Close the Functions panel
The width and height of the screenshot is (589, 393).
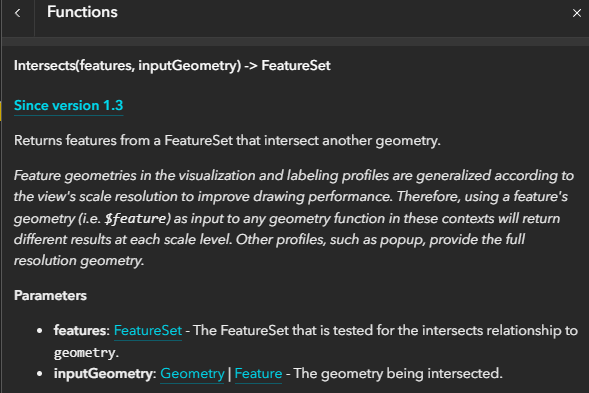(577, 14)
